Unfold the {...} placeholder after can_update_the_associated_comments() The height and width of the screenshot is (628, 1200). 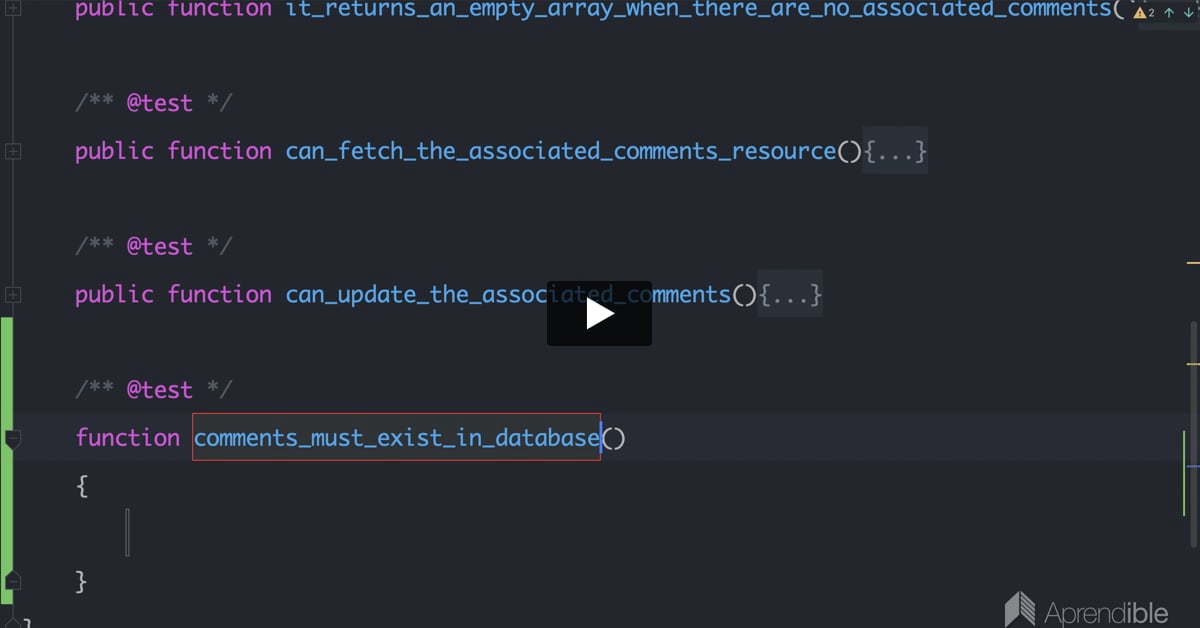[x=790, y=295]
